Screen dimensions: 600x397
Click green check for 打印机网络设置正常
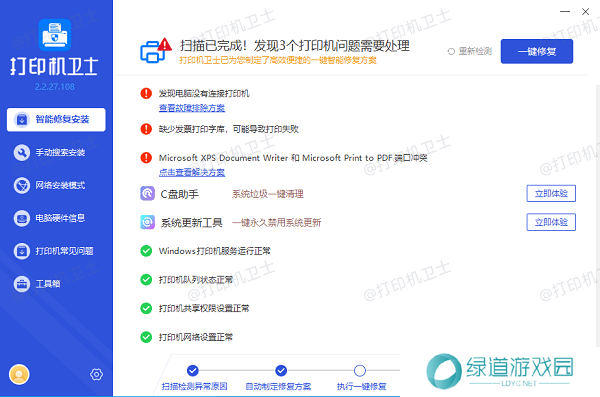tap(146, 337)
